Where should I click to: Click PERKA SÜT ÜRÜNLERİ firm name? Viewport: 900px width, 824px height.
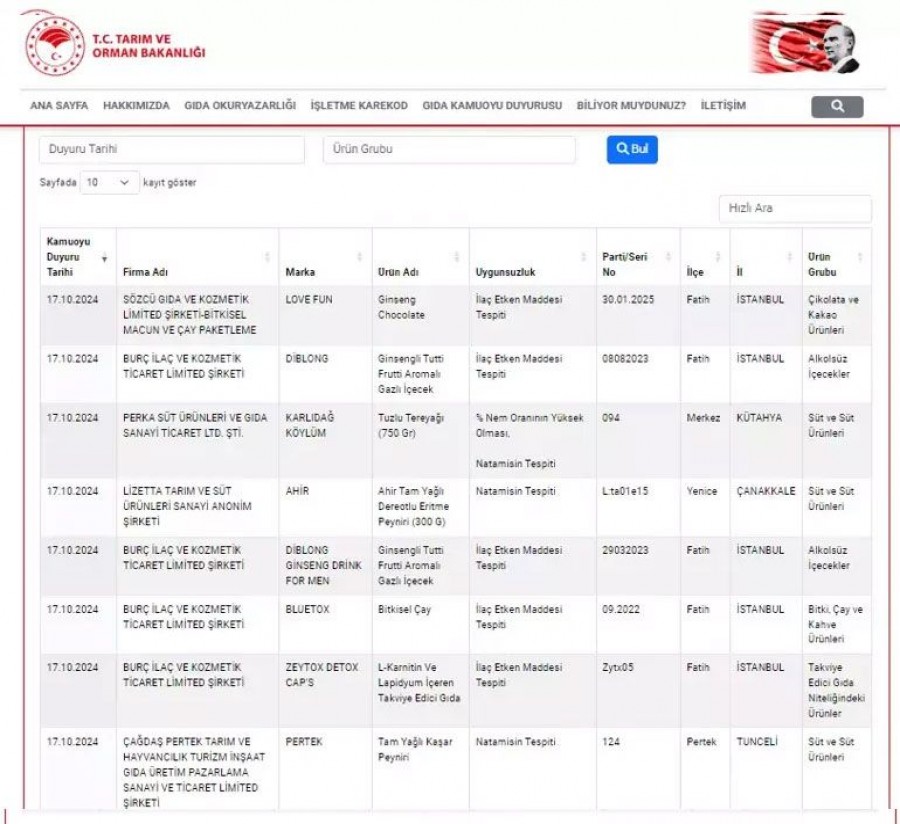click(x=195, y=425)
